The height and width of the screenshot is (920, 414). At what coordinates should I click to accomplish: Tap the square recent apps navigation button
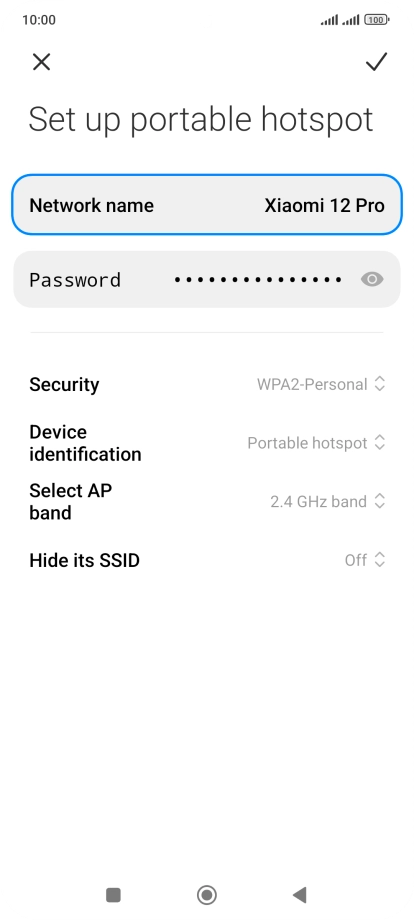click(113, 895)
